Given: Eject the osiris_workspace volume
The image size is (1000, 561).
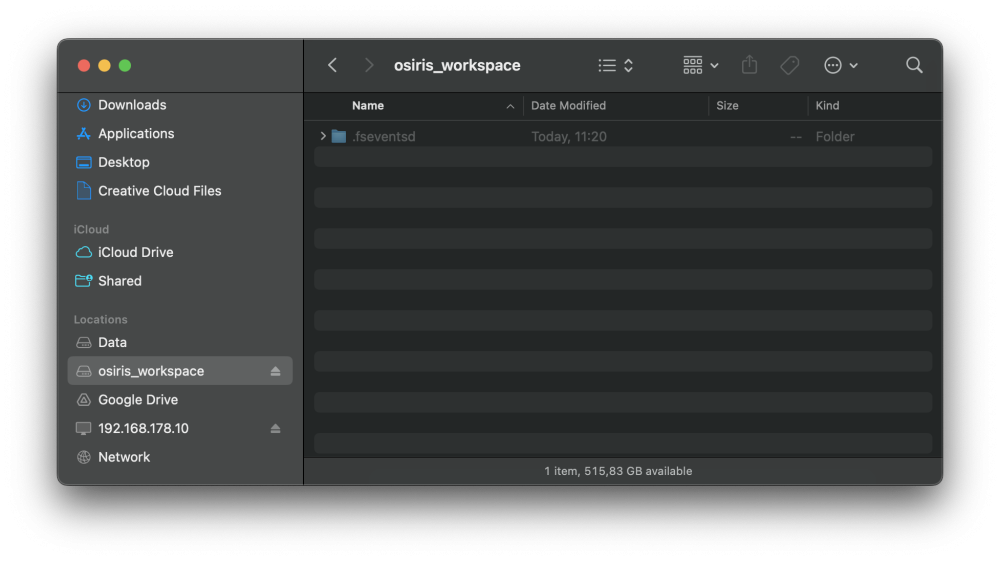Looking at the screenshot, I should tap(276, 371).
